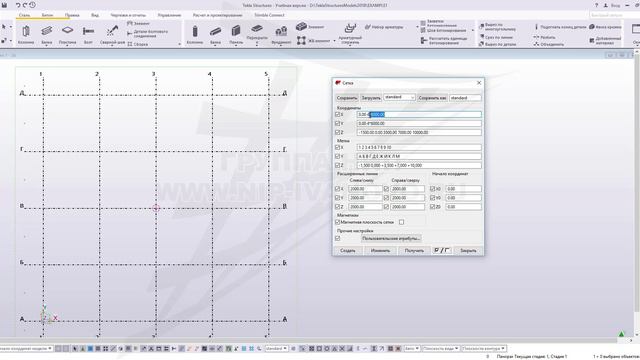Screen dimensions: 640x360
Task: Toggle Метки X checkbox
Action: tap(338, 147)
